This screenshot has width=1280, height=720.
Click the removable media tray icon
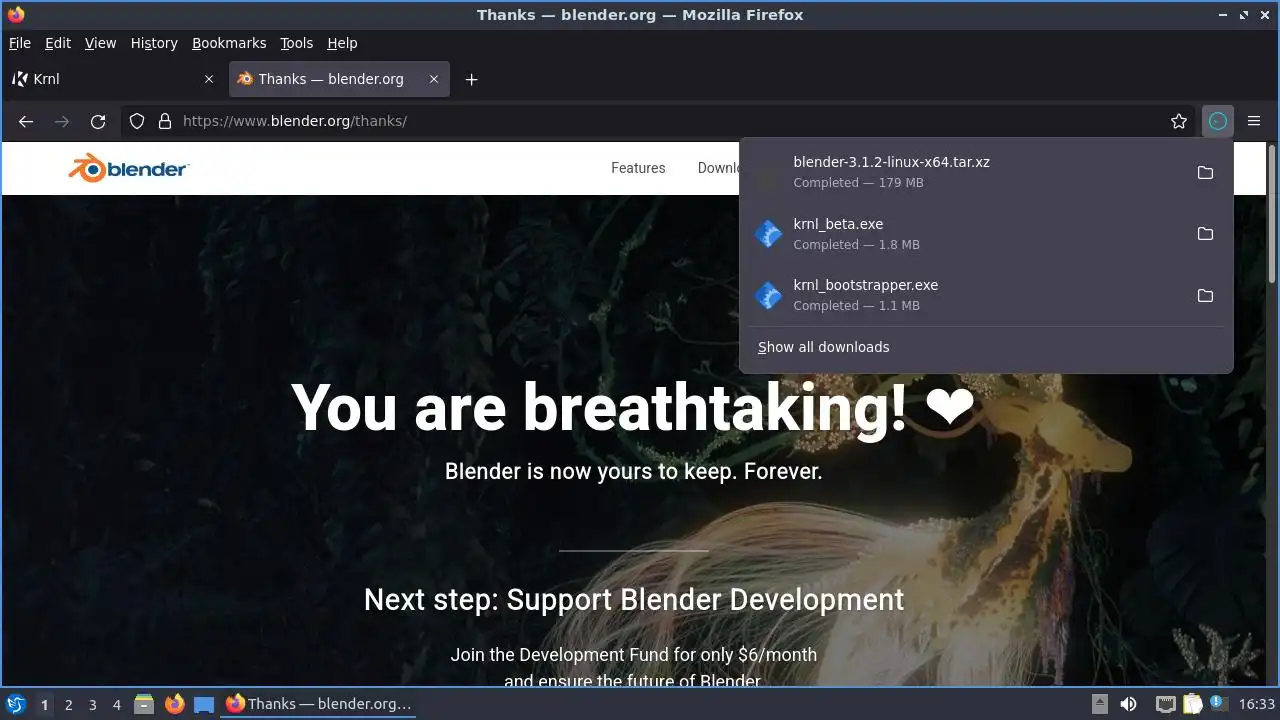coord(1099,704)
